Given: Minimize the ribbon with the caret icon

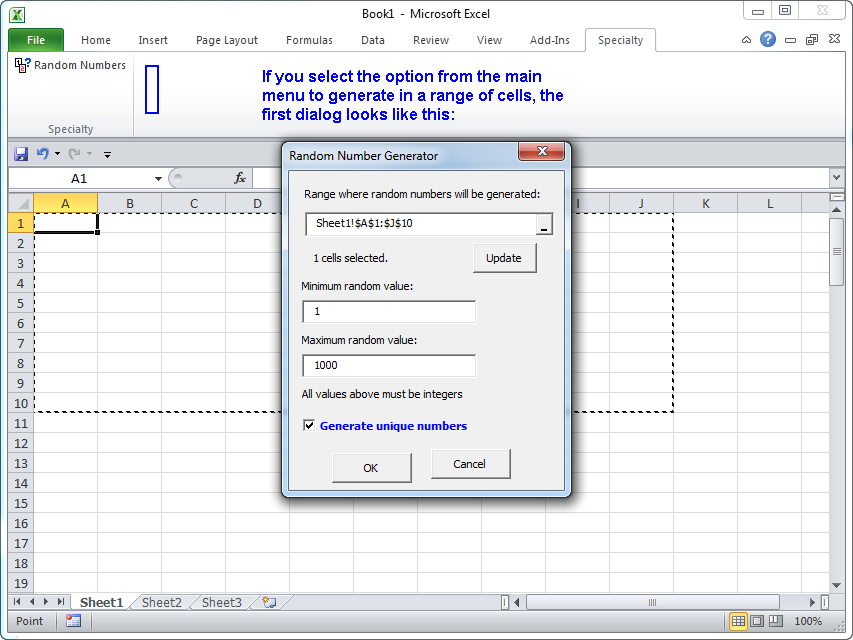Looking at the screenshot, I should (746, 40).
